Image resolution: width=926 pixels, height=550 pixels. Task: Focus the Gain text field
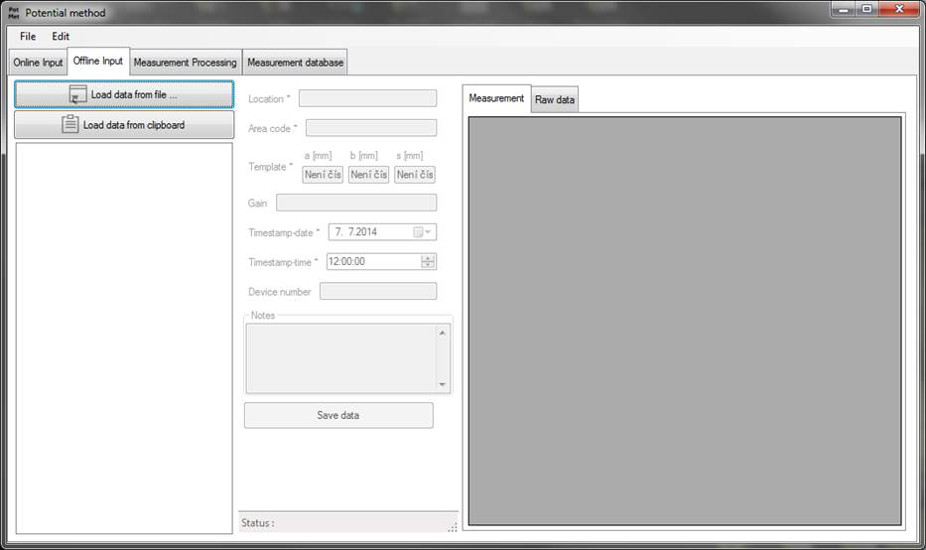(356, 203)
